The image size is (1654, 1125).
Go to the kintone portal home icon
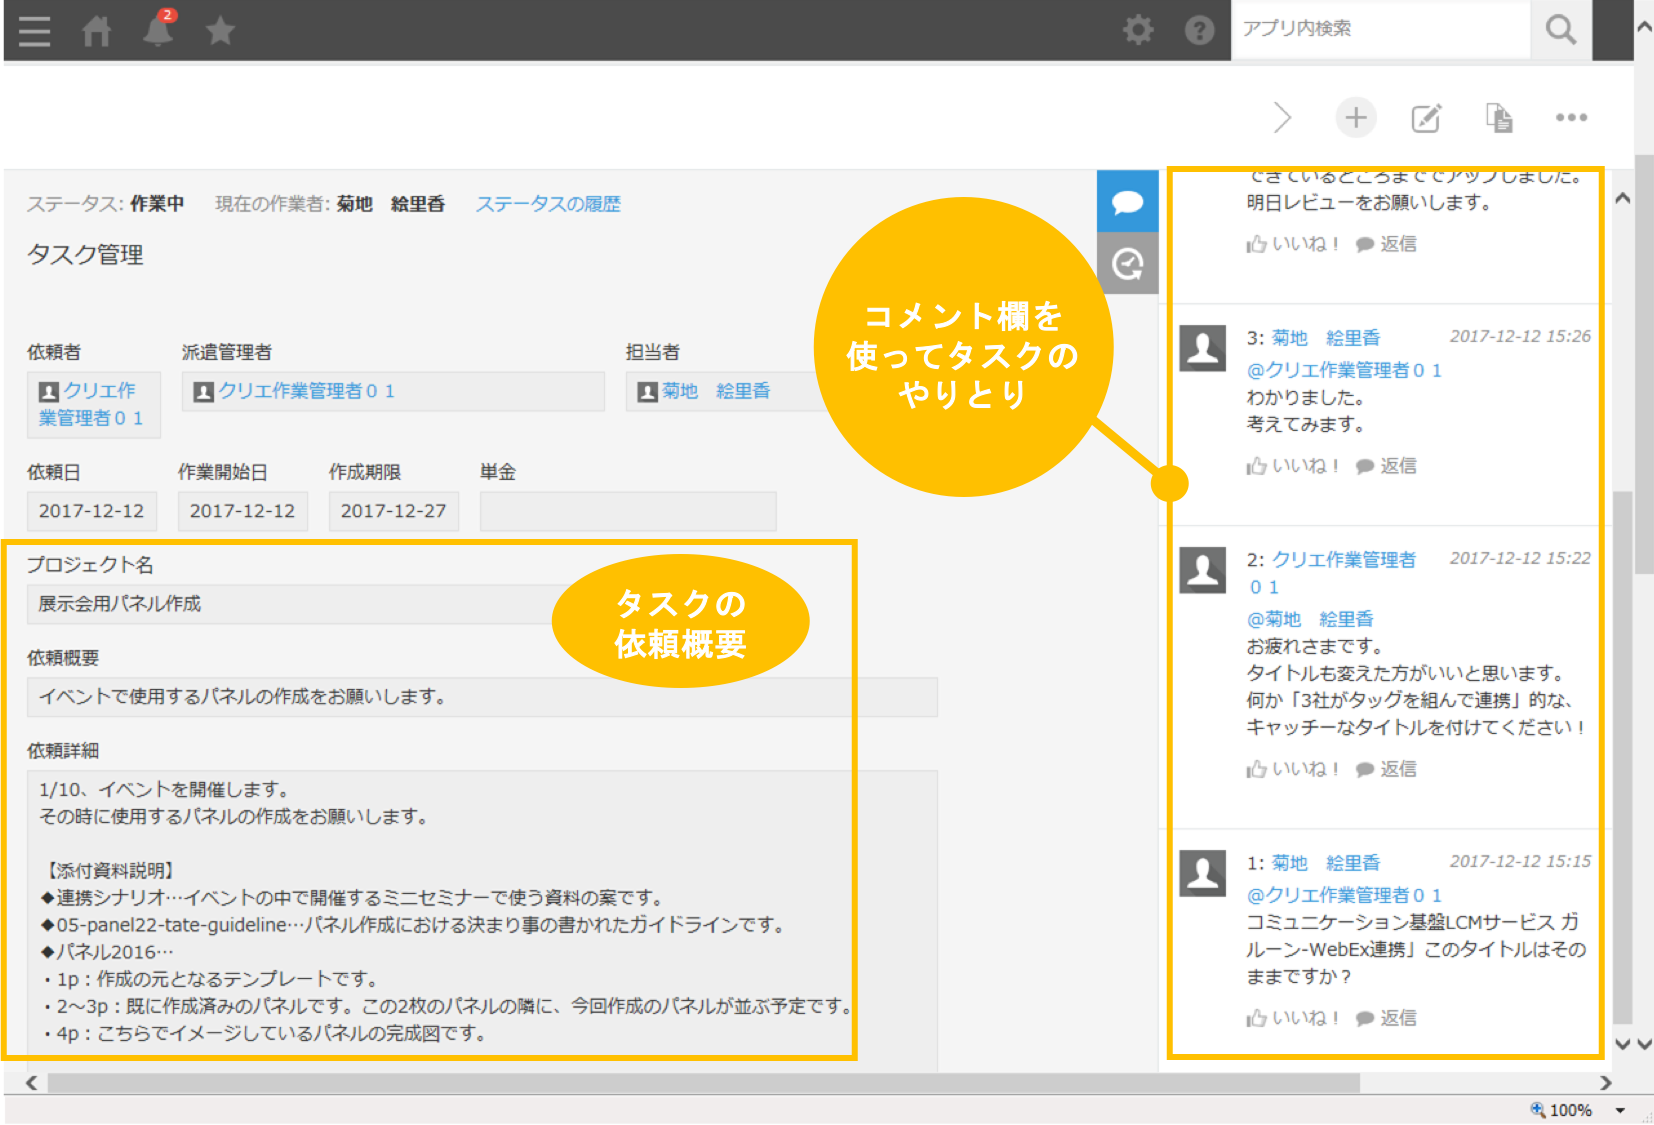pyautogui.click(x=96, y=30)
